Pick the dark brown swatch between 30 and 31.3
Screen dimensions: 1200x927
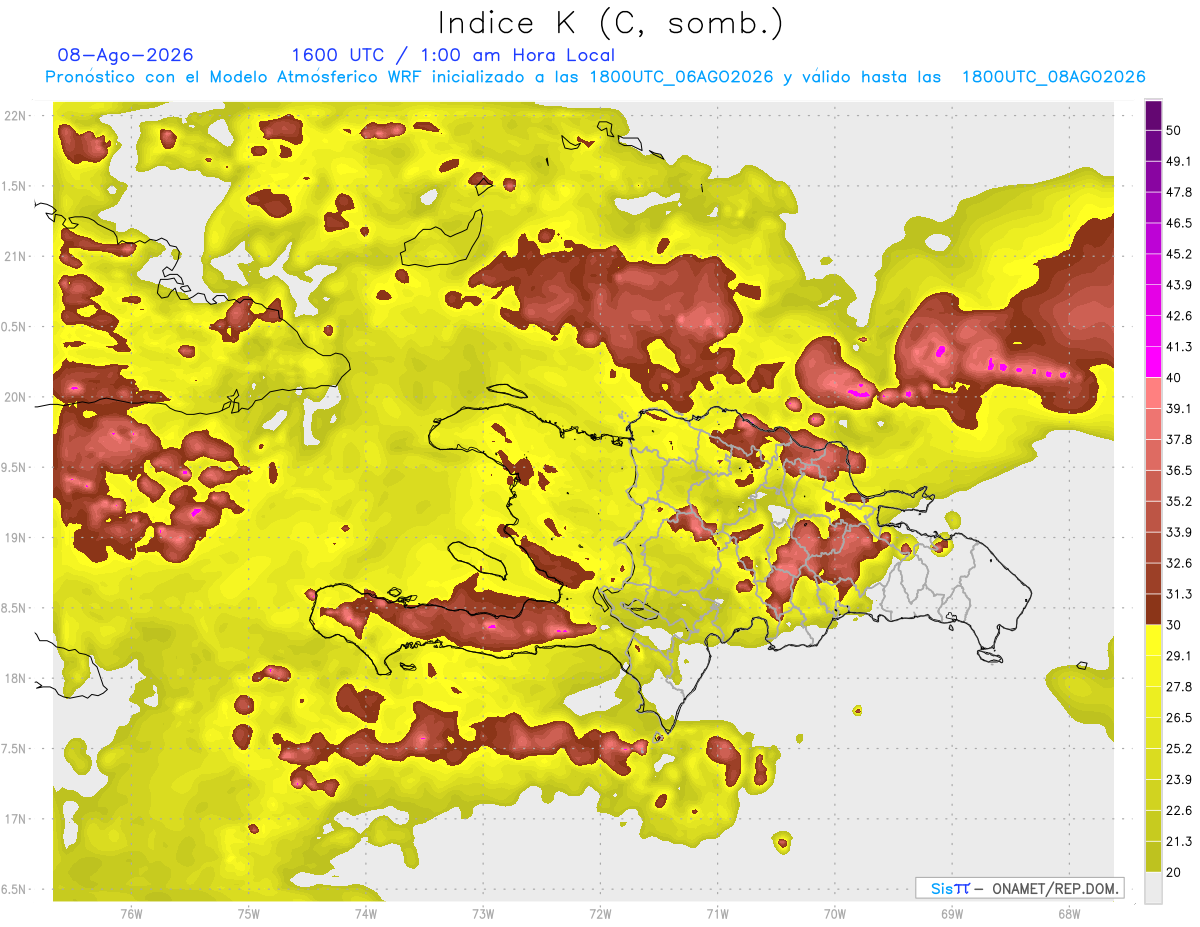(1153, 609)
